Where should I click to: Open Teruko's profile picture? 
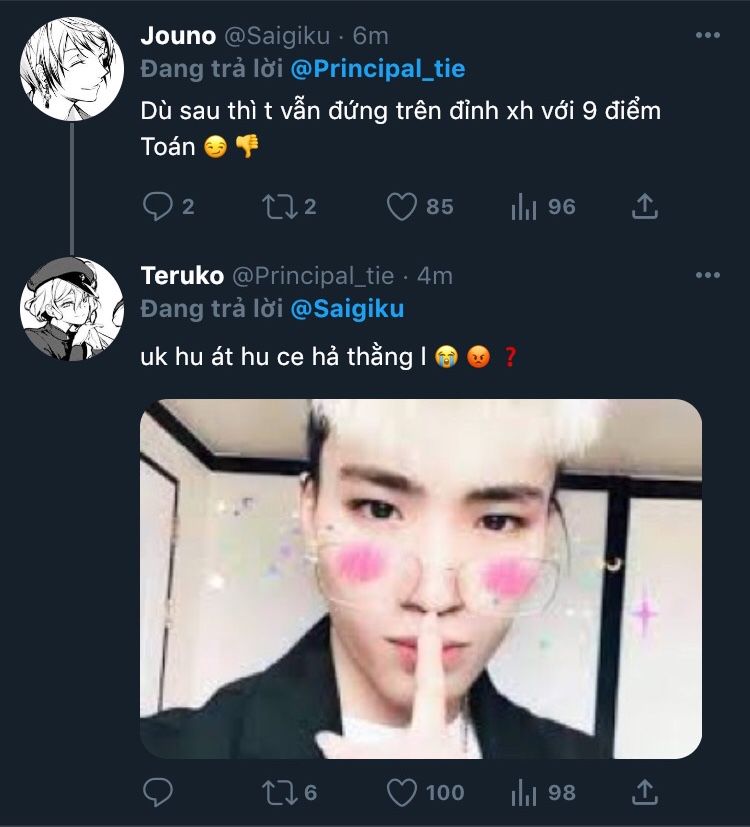(x=72, y=308)
